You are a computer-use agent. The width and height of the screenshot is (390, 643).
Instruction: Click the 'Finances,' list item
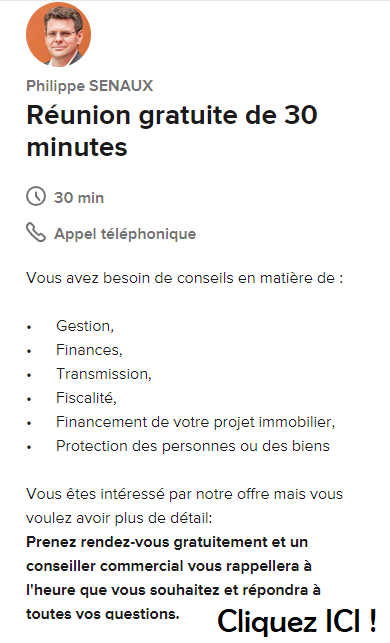[x=89, y=350]
